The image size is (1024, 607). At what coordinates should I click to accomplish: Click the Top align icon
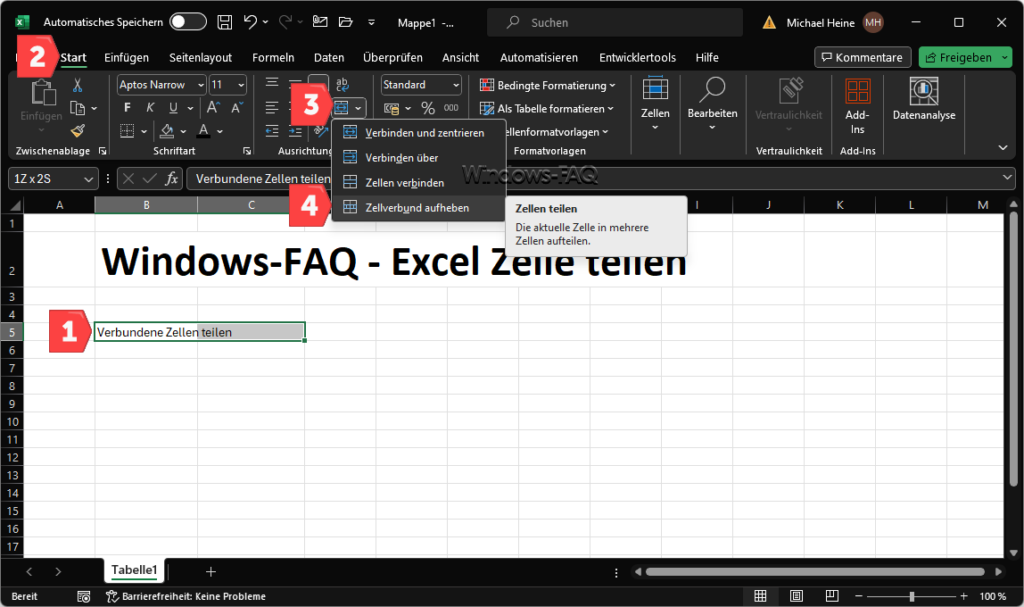272,83
